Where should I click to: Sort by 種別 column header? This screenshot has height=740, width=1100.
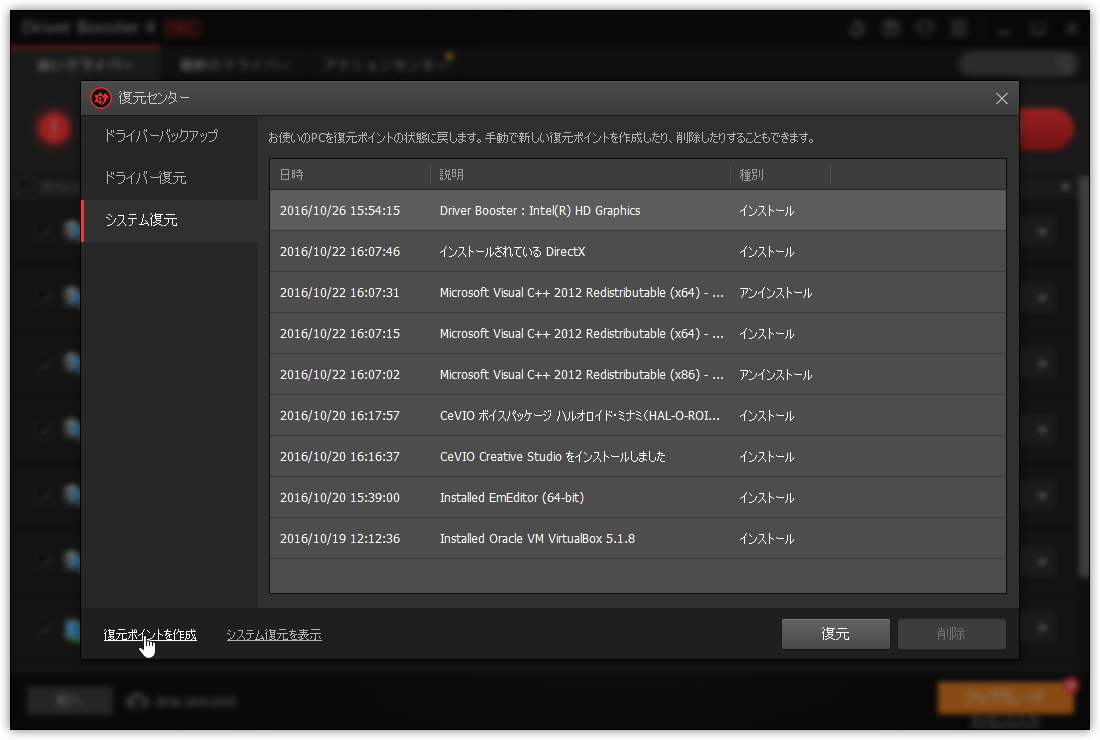click(x=780, y=175)
